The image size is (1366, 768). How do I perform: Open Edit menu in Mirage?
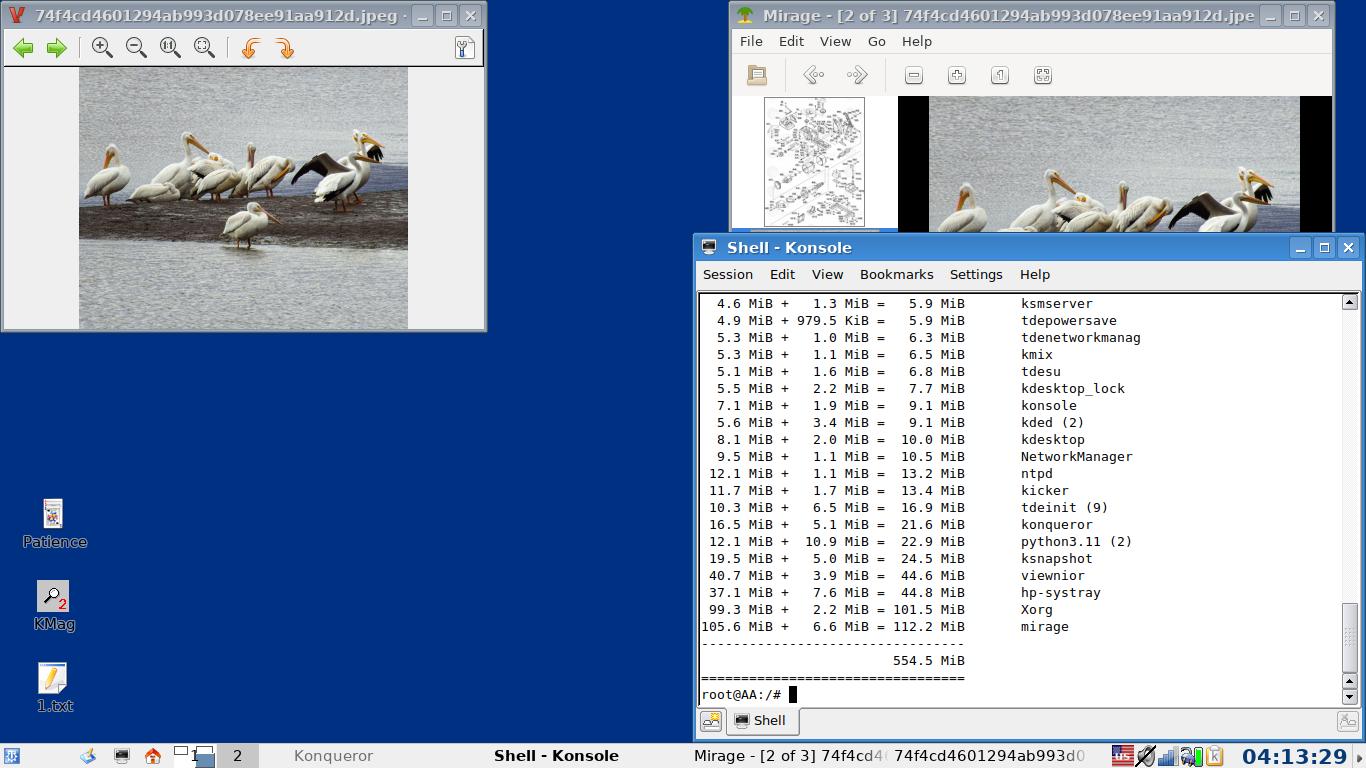[791, 41]
